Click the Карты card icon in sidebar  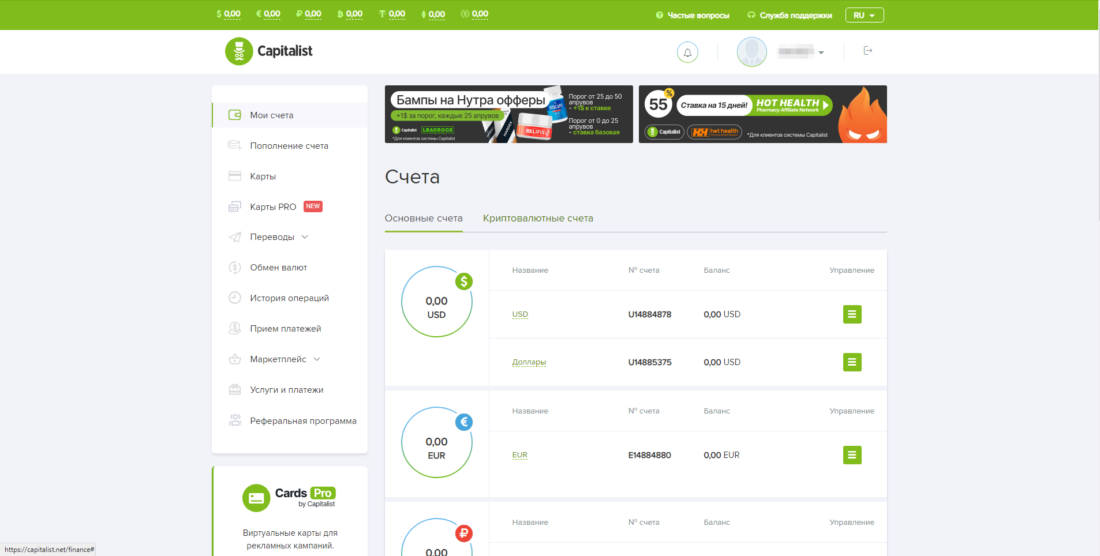tap(234, 176)
